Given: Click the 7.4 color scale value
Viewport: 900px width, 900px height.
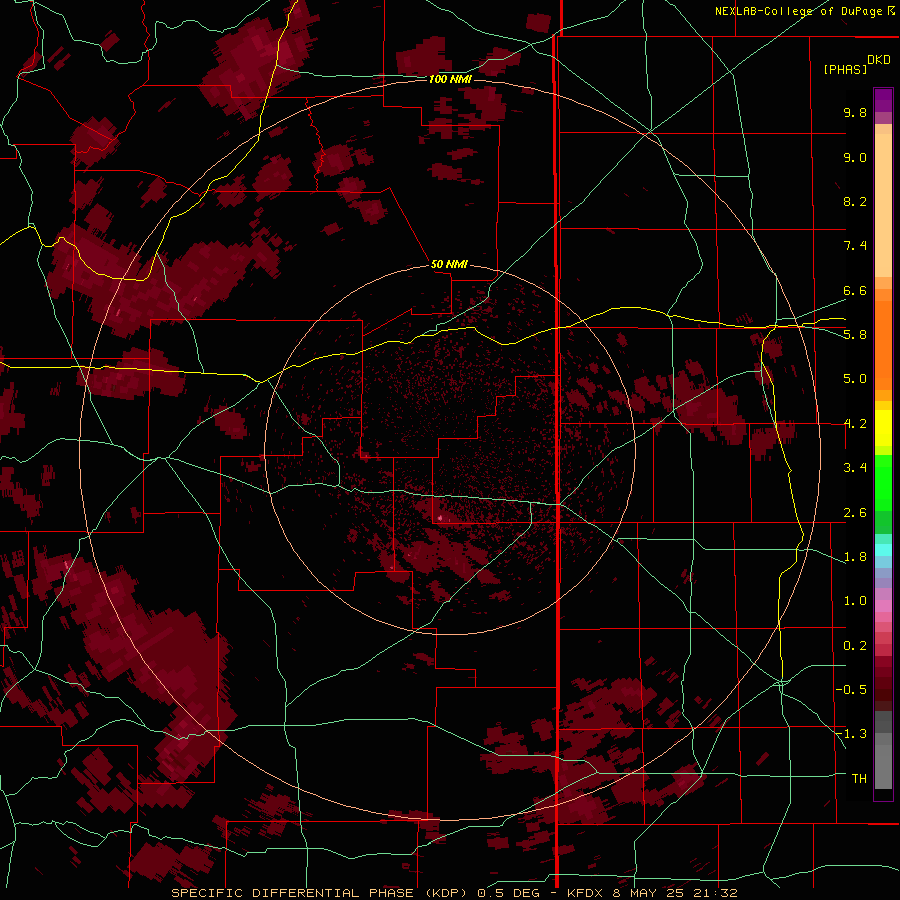Looking at the screenshot, I should [x=855, y=246].
